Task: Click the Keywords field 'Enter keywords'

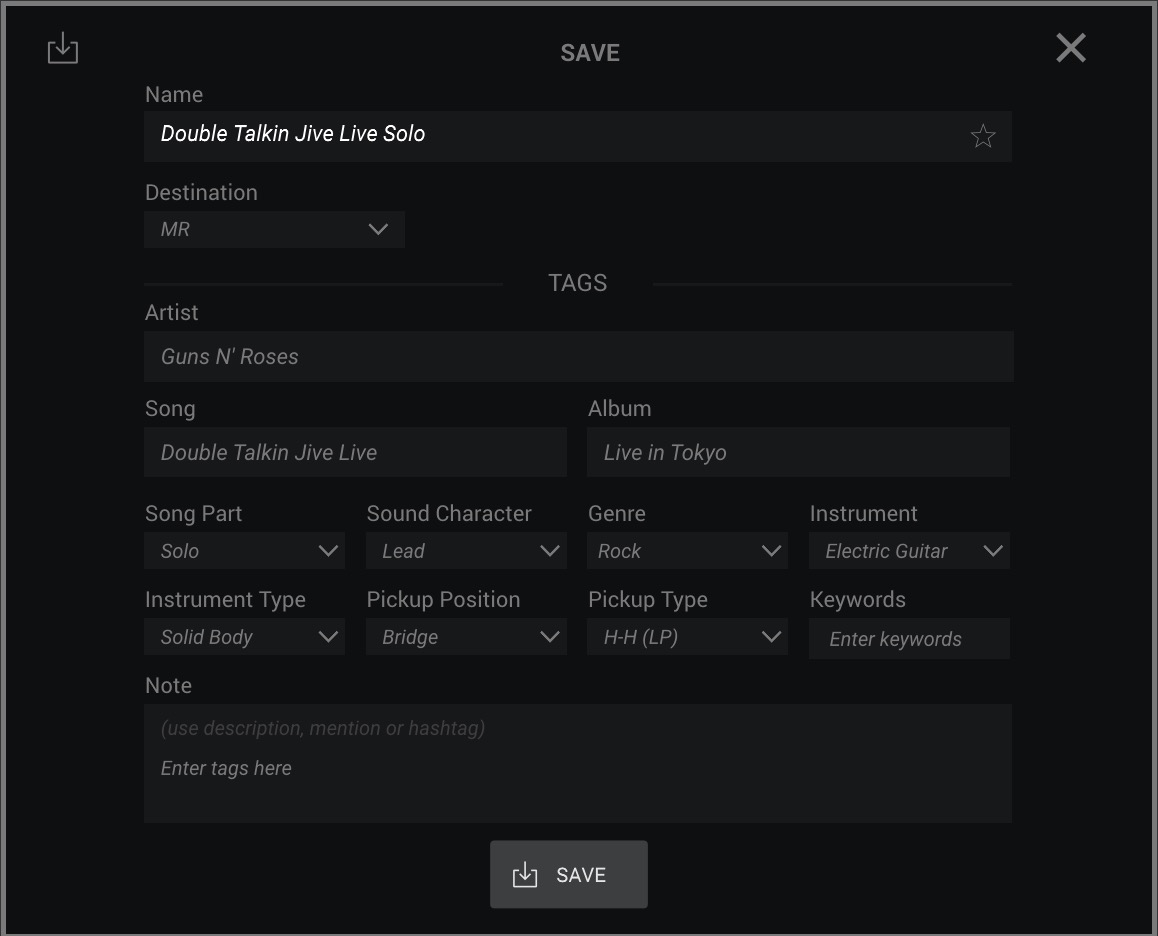Action: pyautogui.click(x=909, y=639)
